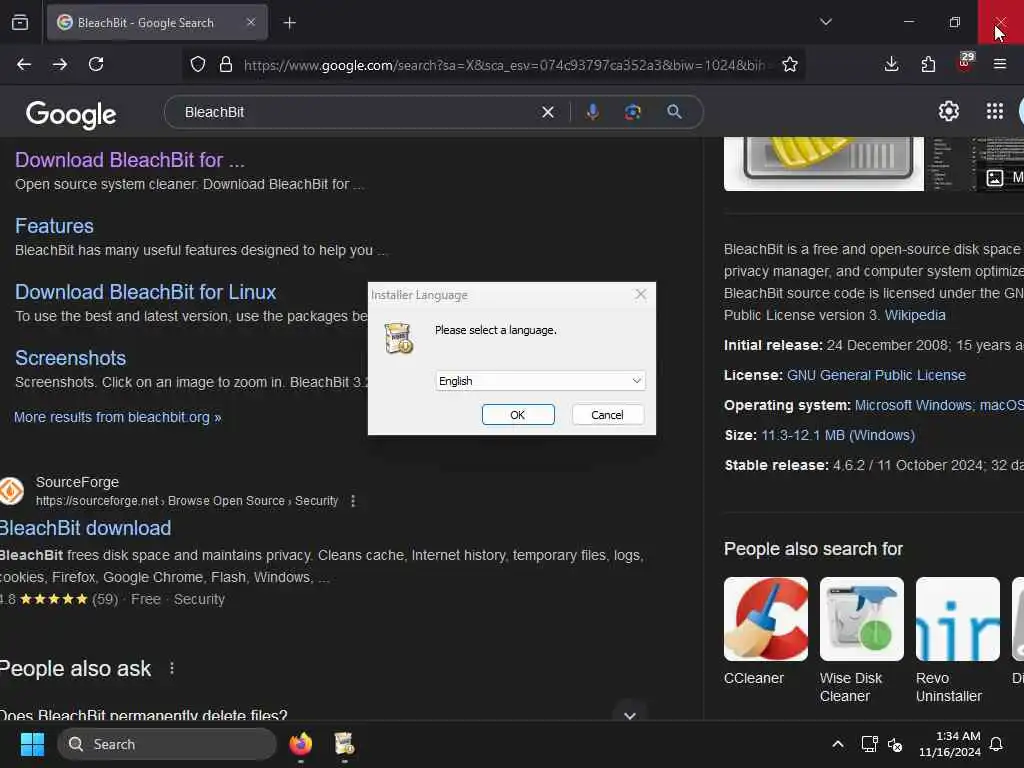Open More results from bleachbit.org
The image size is (1024, 768).
pos(118,417)
